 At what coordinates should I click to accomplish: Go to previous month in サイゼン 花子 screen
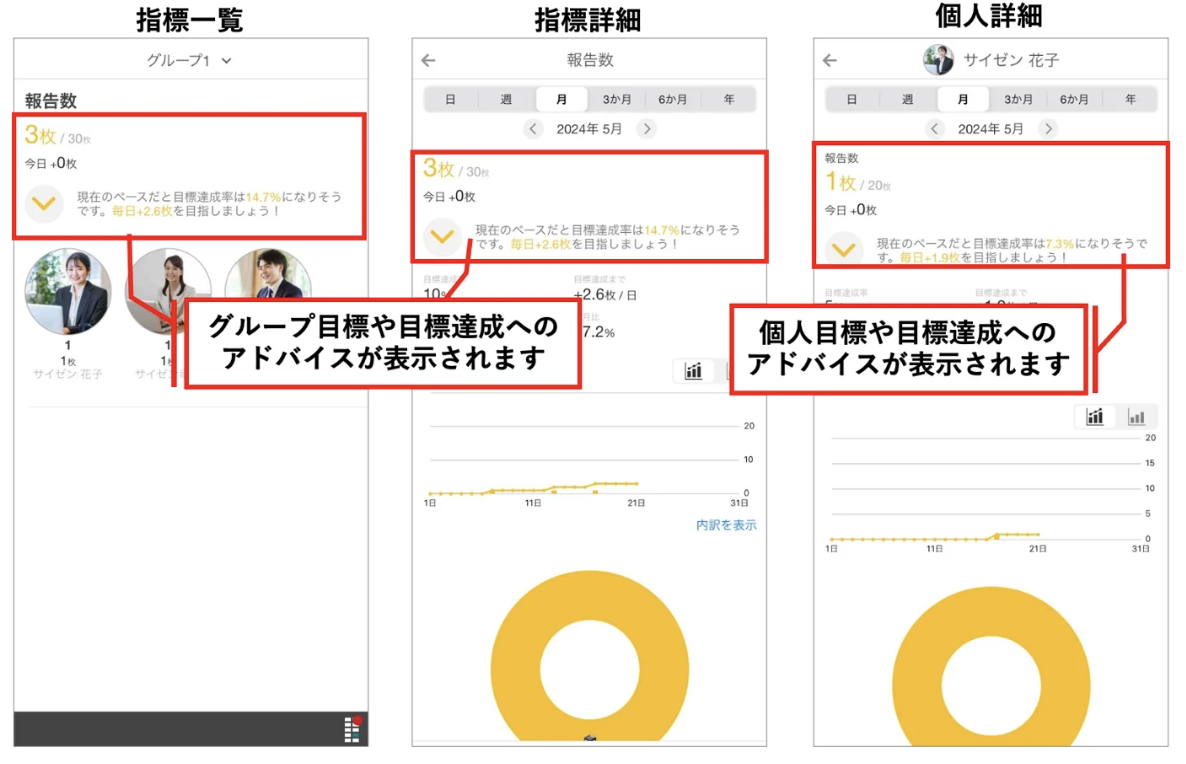point(935,129)
